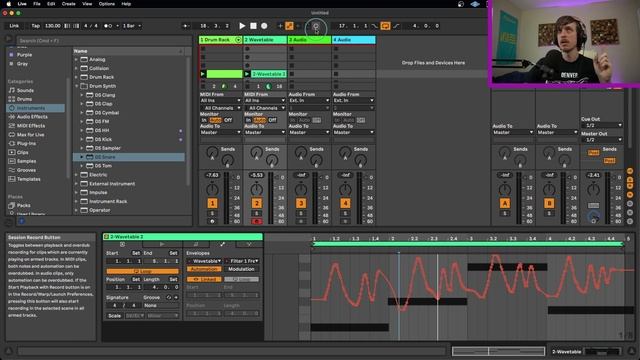
Task: Select Max for Live category
Action: (x=30, y=135)
